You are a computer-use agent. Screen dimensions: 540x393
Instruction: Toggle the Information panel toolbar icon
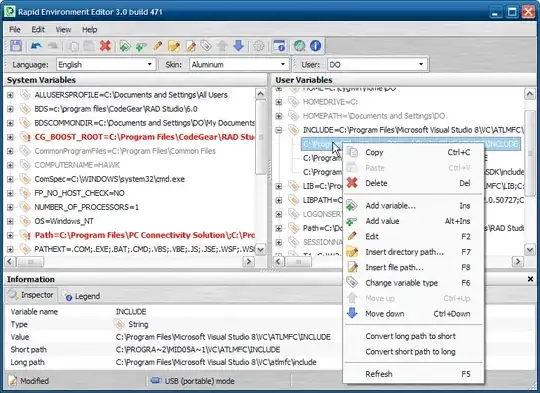point(279,46)
